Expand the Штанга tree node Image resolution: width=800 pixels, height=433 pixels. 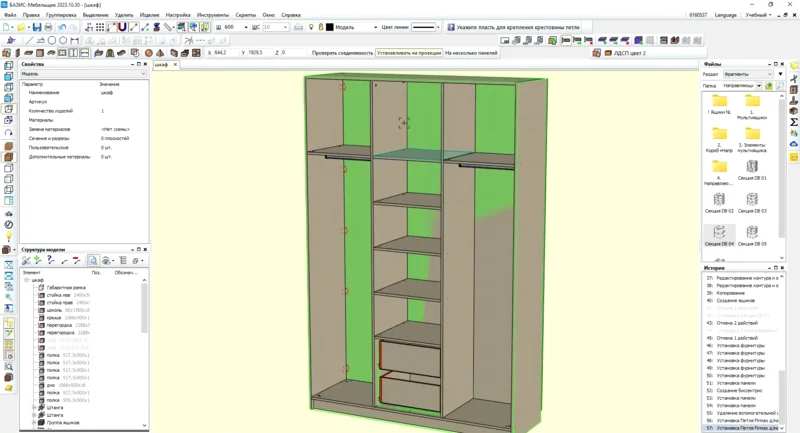(x=34, y=407)
